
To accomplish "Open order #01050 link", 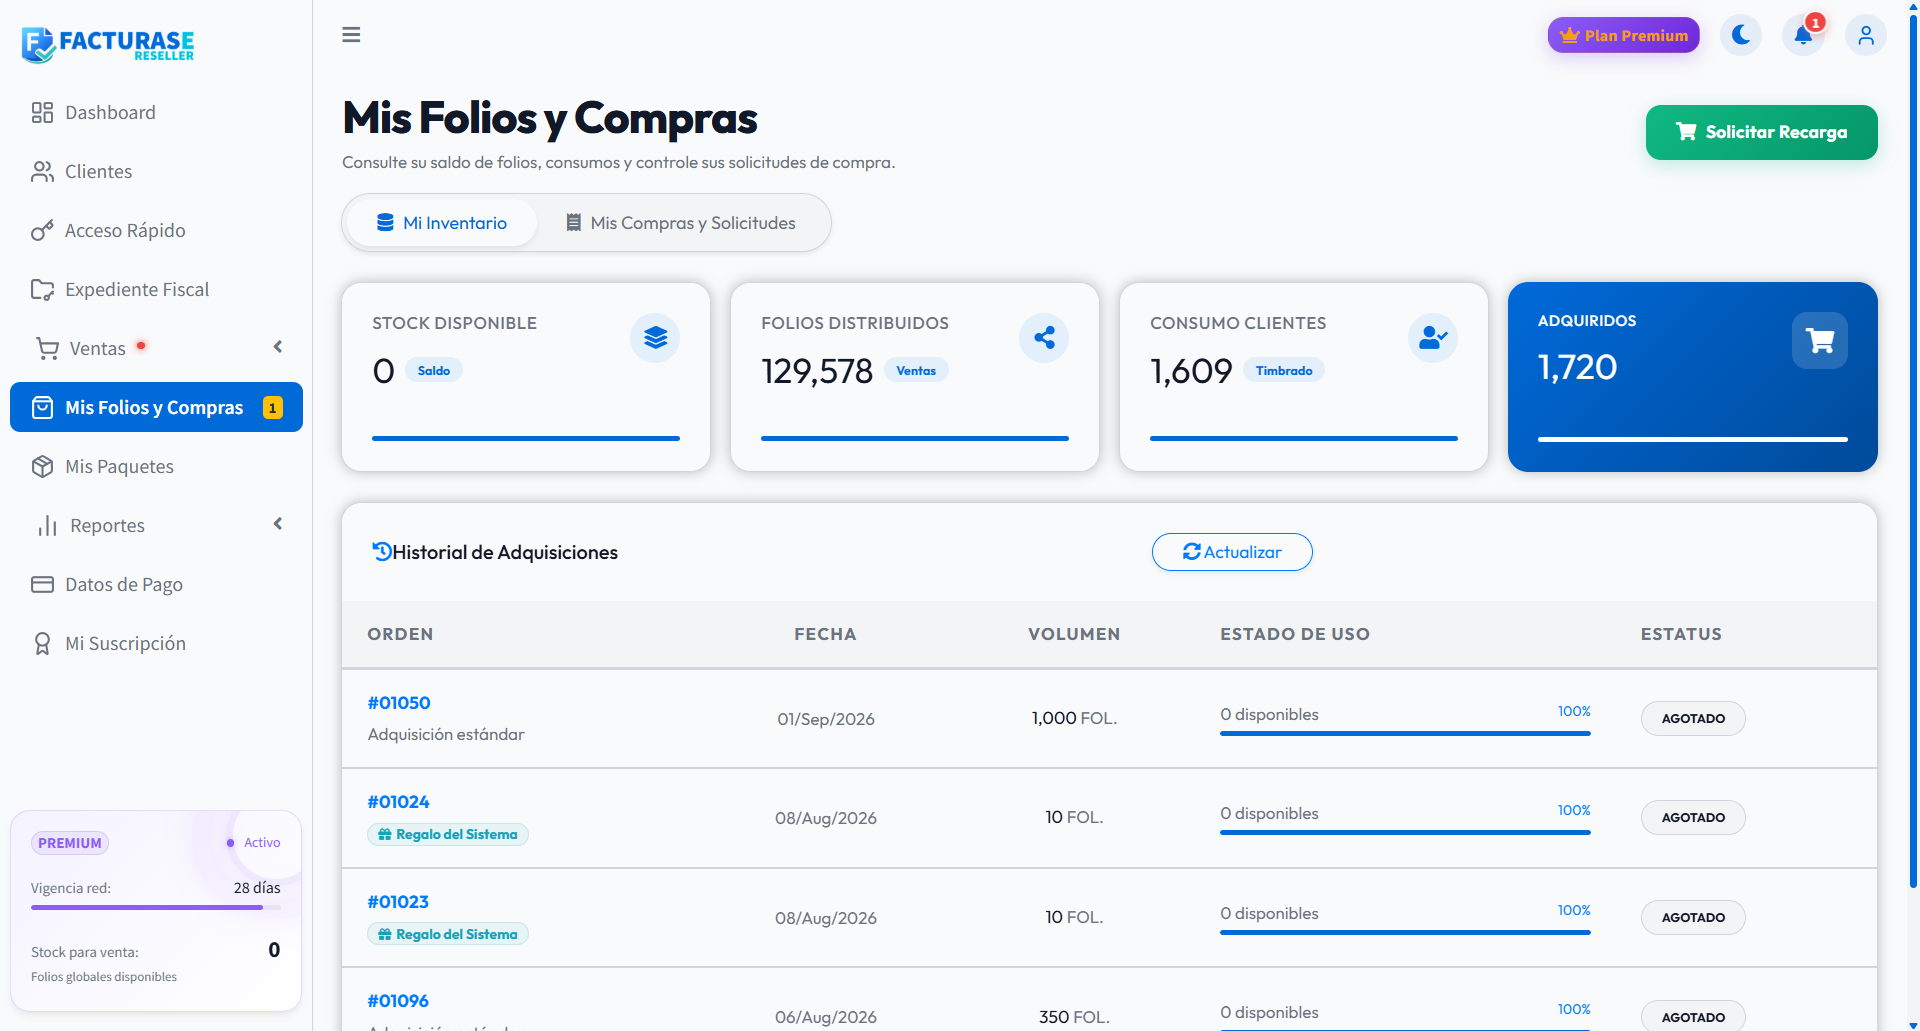I will point(399,703).
